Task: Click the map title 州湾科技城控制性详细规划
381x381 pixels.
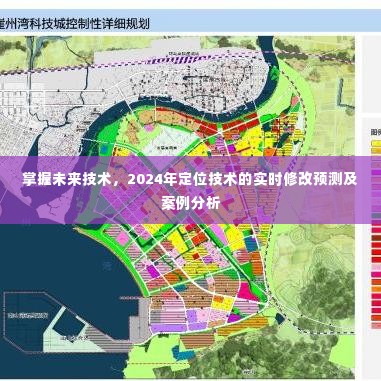Action: coord(75,24)
